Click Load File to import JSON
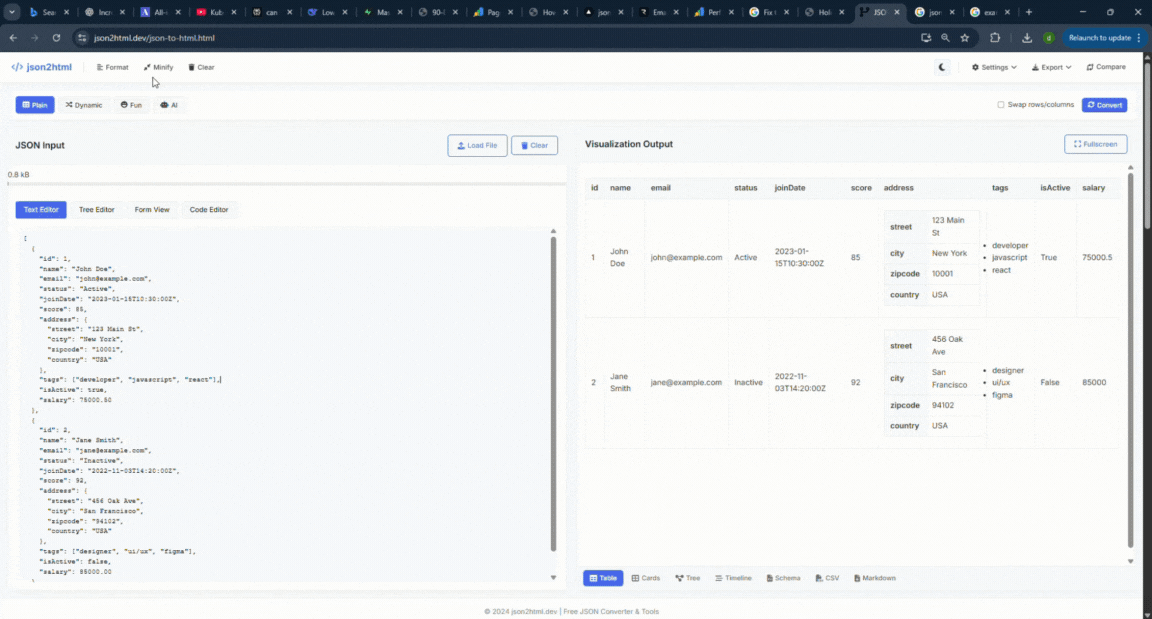Screen dimensions: 1152x619 coord(477,144)
